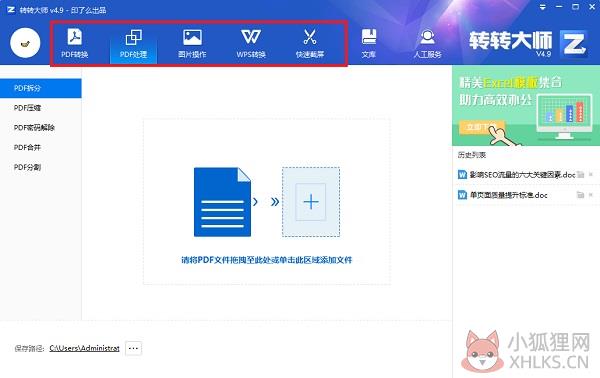Select PDF拆分 in the sidebar
600x378 pixels.
(41, 88)
